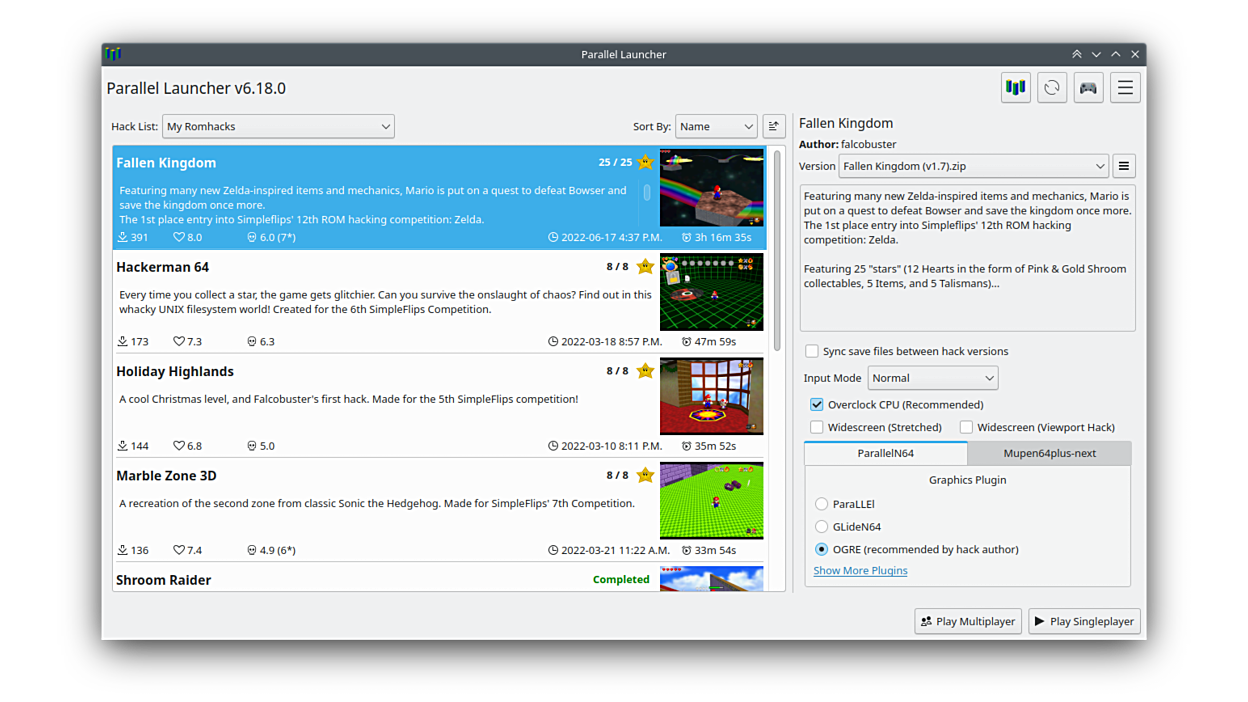Select the GLideN64 graphics plugin

(x=821, y=526)
